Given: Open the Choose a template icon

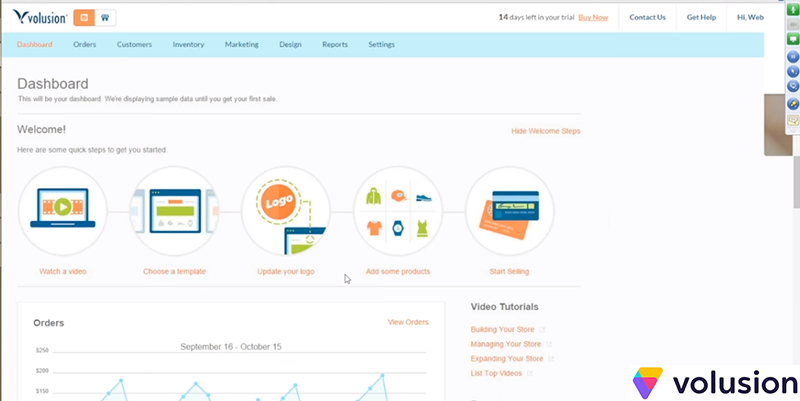Looking at the screenshot, I should tap(174, 211).
